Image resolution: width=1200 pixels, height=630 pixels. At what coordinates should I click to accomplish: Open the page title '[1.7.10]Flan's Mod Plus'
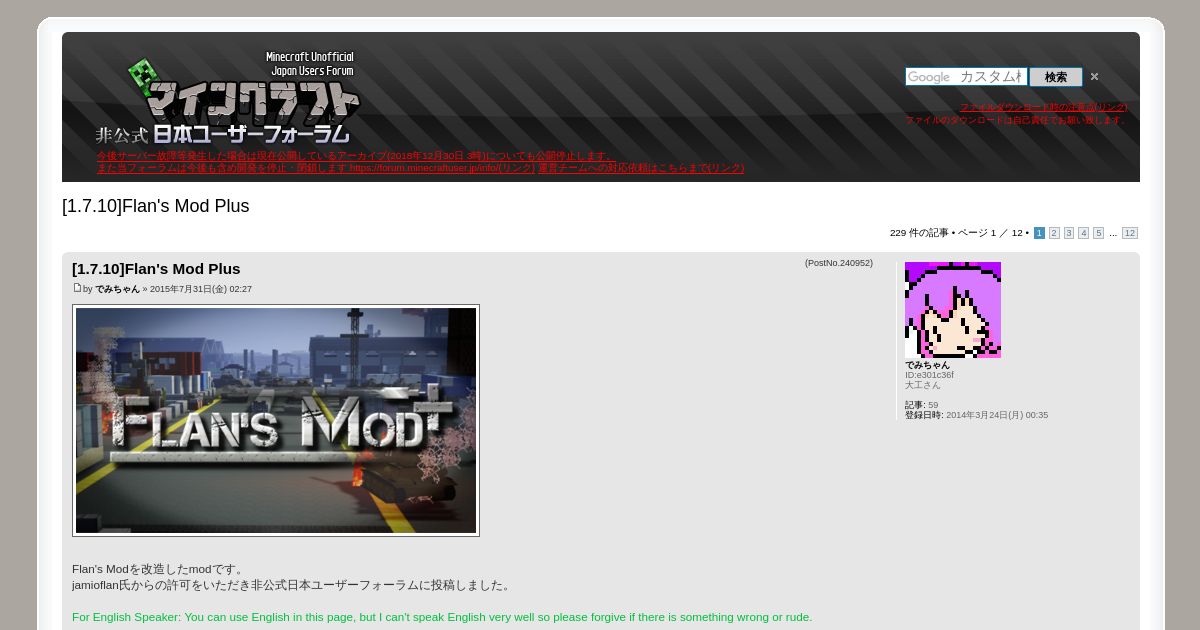(x=155, y=206)
